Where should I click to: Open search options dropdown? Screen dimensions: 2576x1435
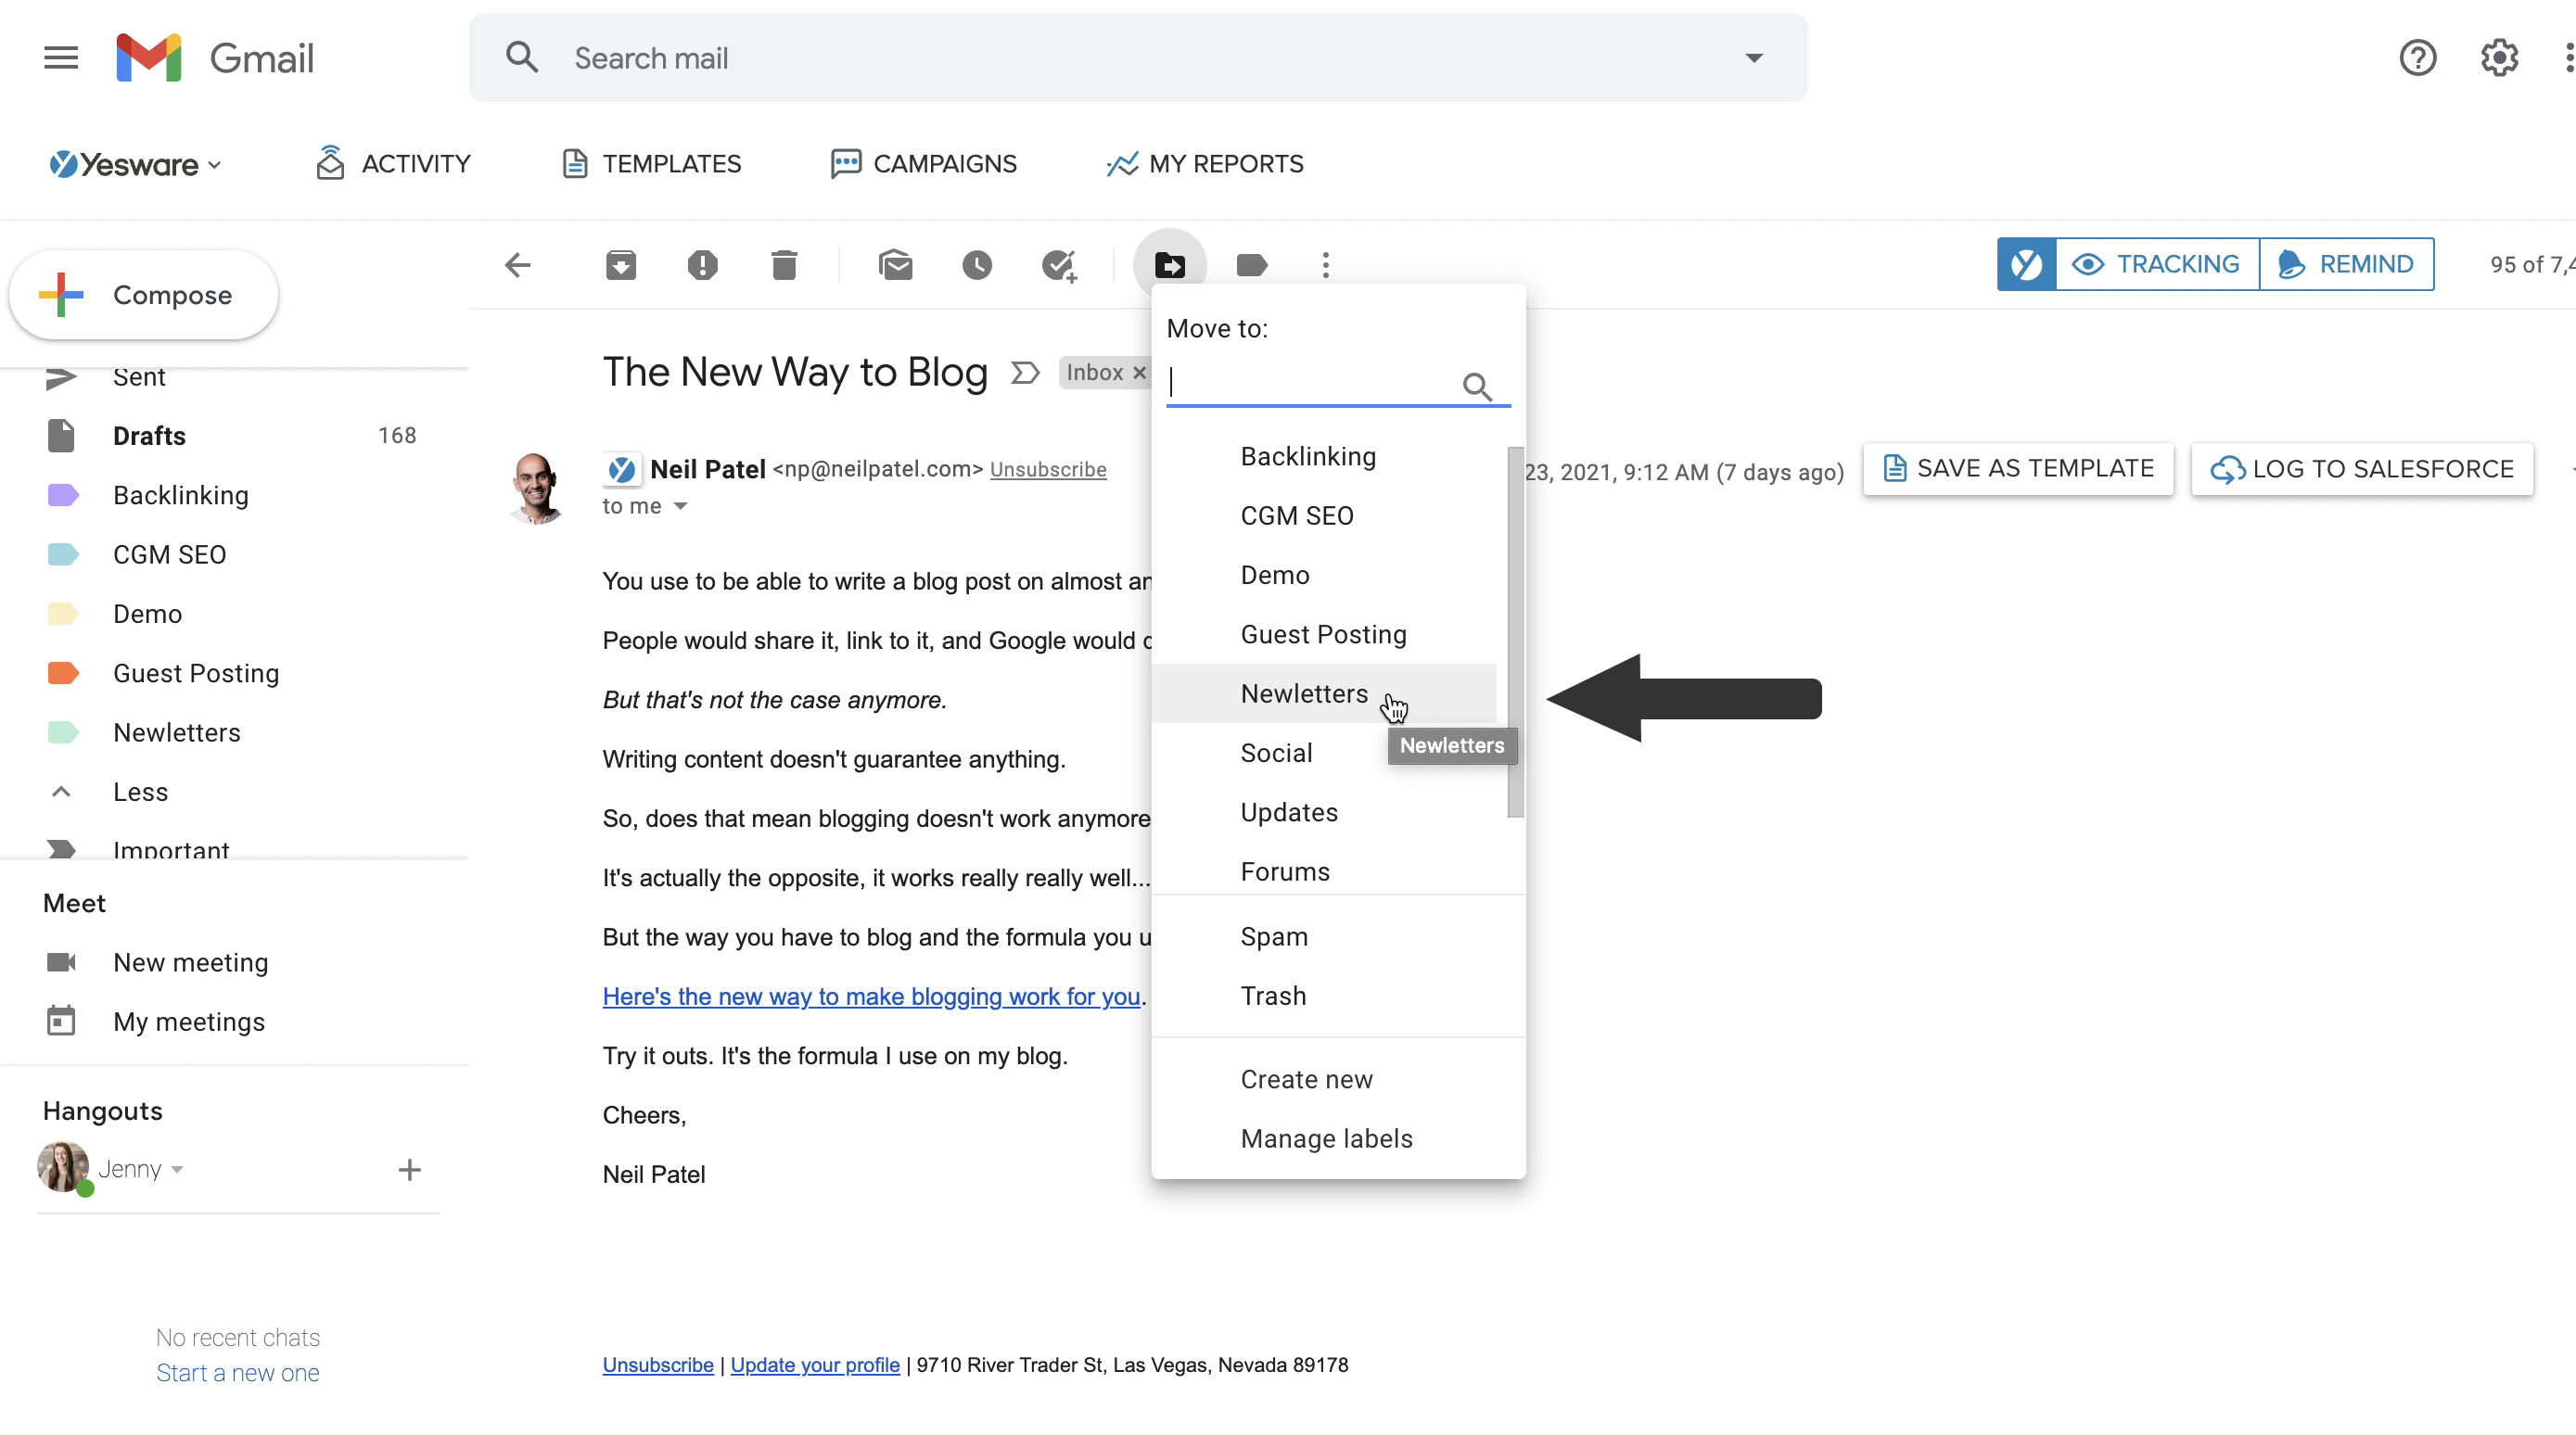pos(1753,57)
